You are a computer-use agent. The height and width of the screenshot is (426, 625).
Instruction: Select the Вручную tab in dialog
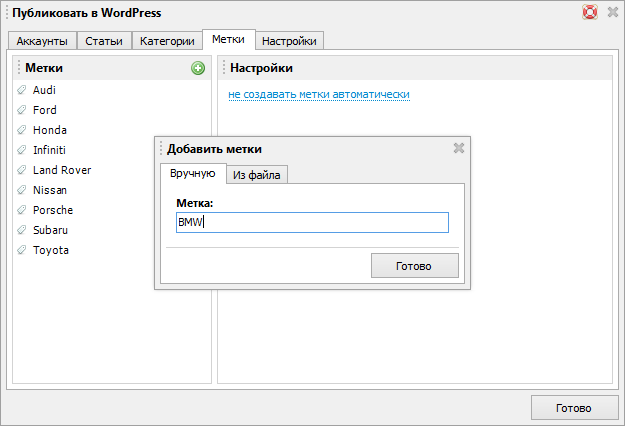pos(193,174)
